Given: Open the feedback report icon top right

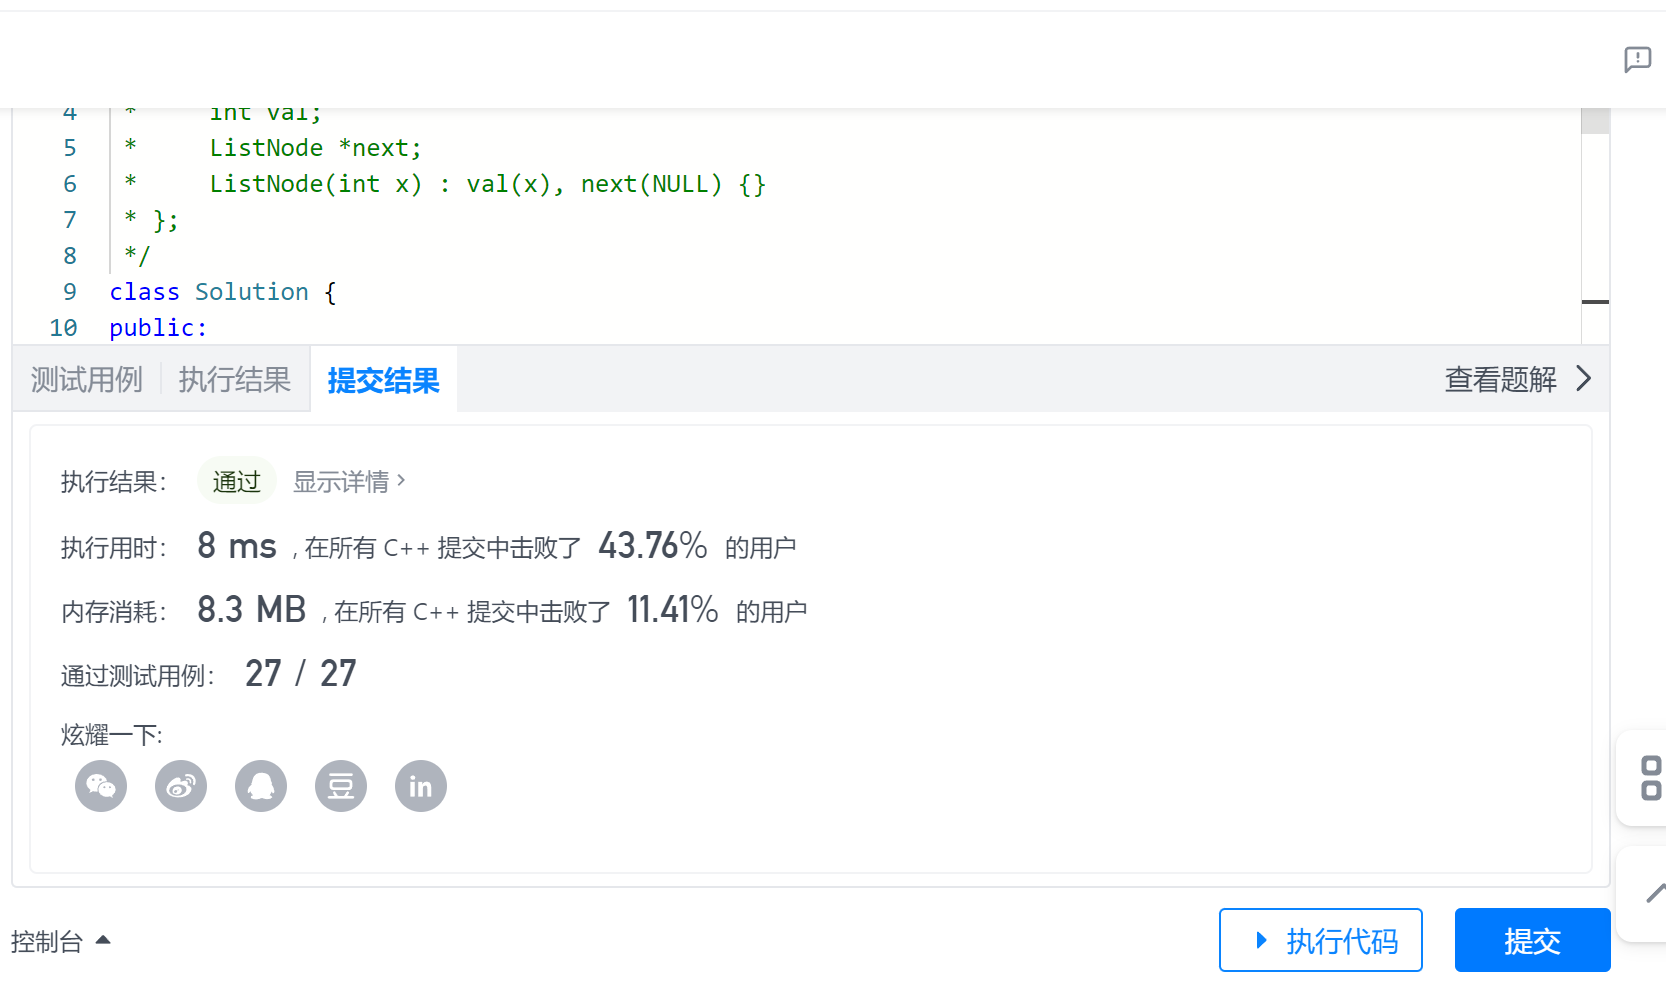Looking at the screenshot, I should point(1637,60).
